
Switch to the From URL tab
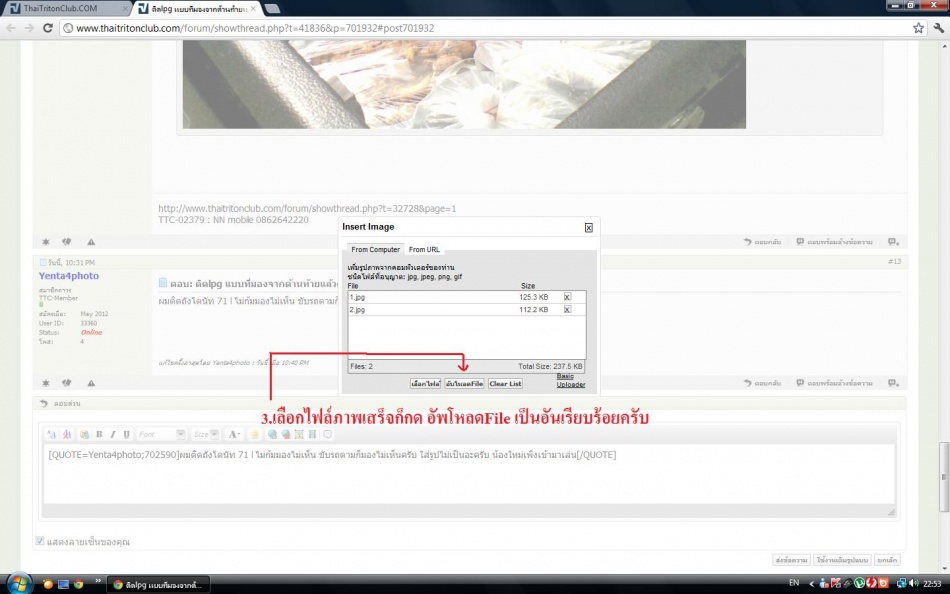point(424,249)
